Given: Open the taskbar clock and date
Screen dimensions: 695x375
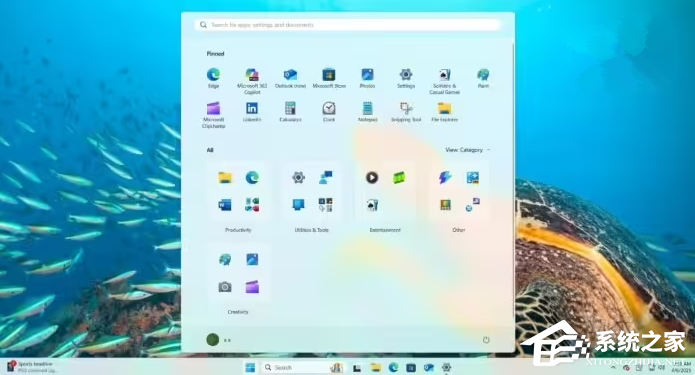Looking at the screenshot, I should point(681,367).
